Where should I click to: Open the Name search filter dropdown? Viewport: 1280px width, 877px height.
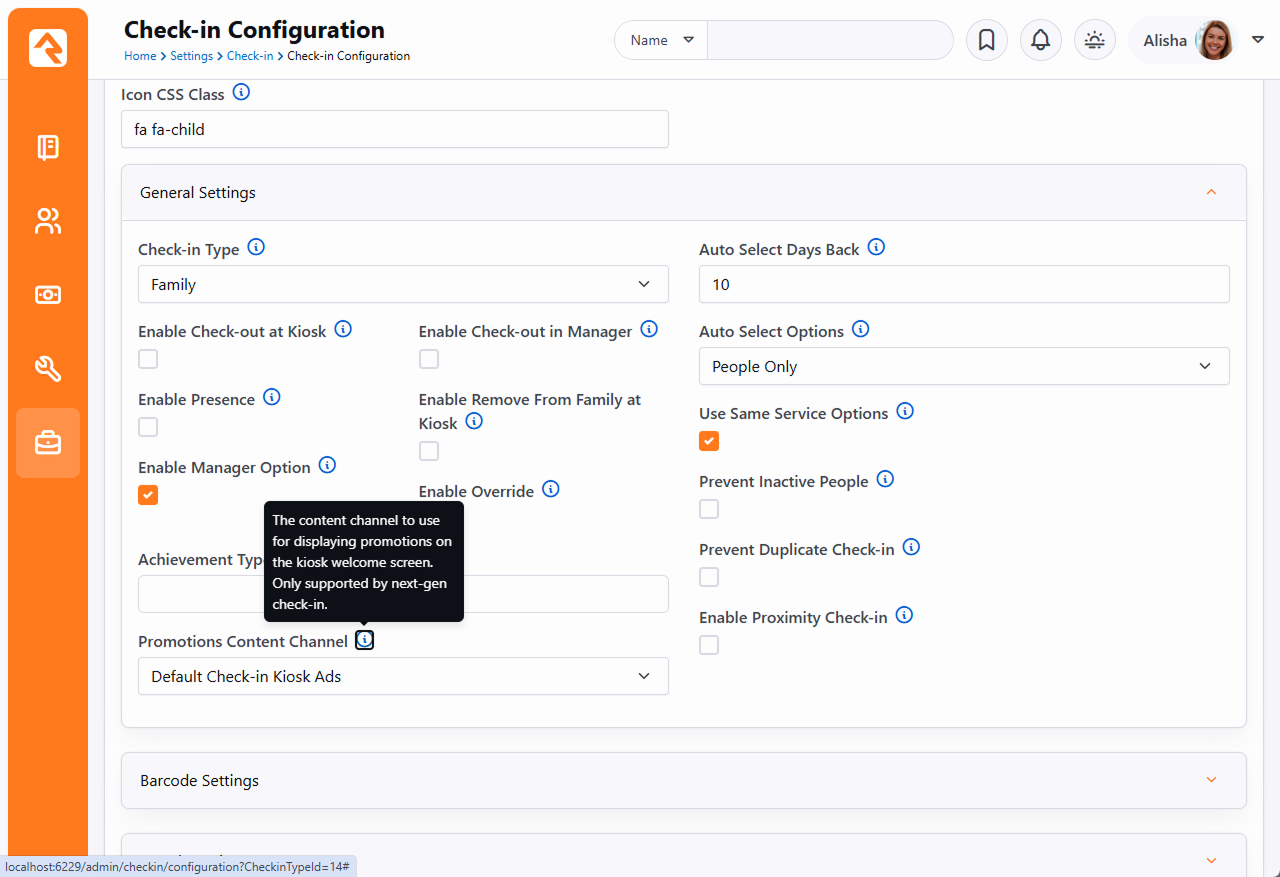pyautogui.click(x=661, y=40)
